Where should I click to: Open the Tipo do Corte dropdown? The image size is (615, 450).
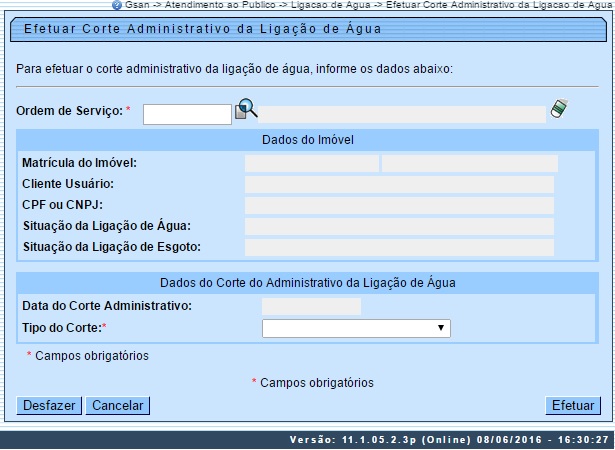pyautogui.click(x=356, y=328)
